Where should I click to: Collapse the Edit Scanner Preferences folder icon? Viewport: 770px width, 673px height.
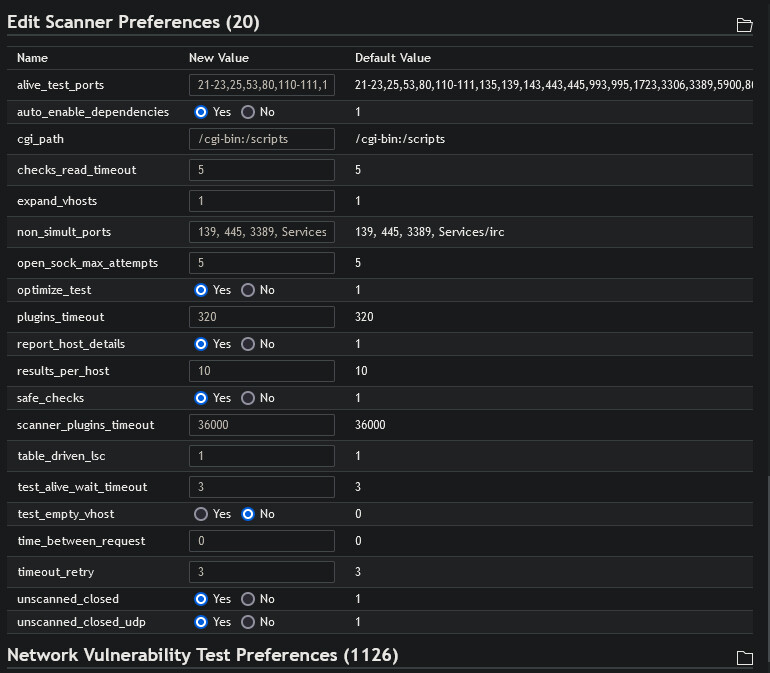[744, 25]
